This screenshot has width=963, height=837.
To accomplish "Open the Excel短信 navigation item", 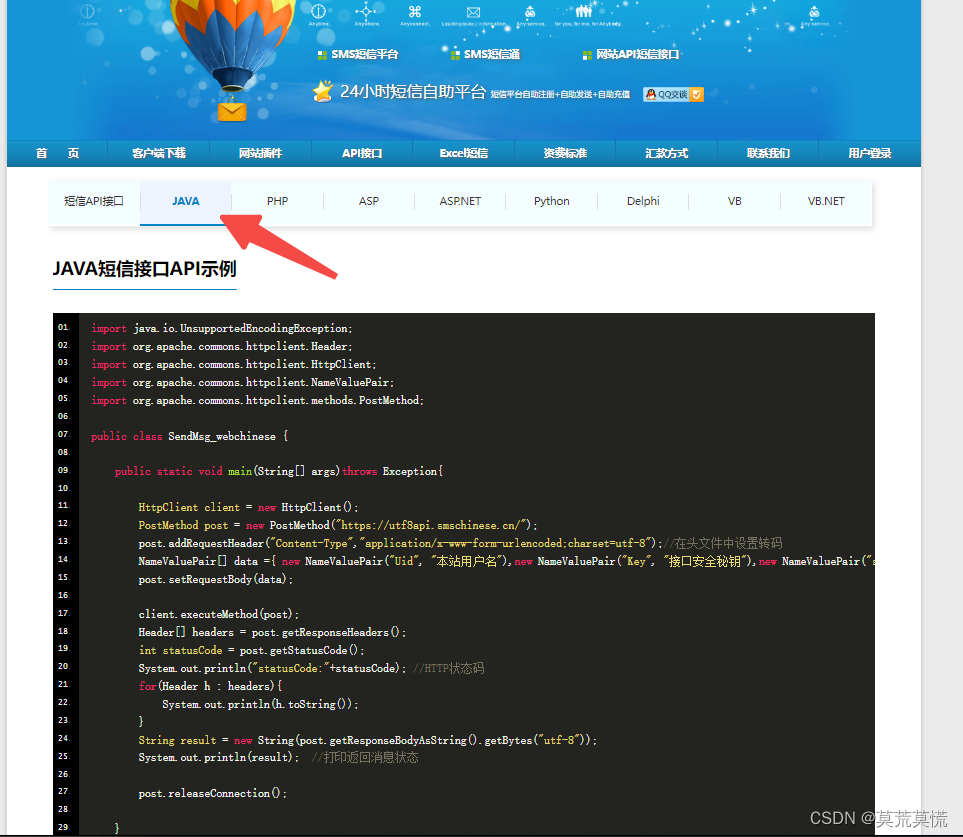I will tap(464, 153).
